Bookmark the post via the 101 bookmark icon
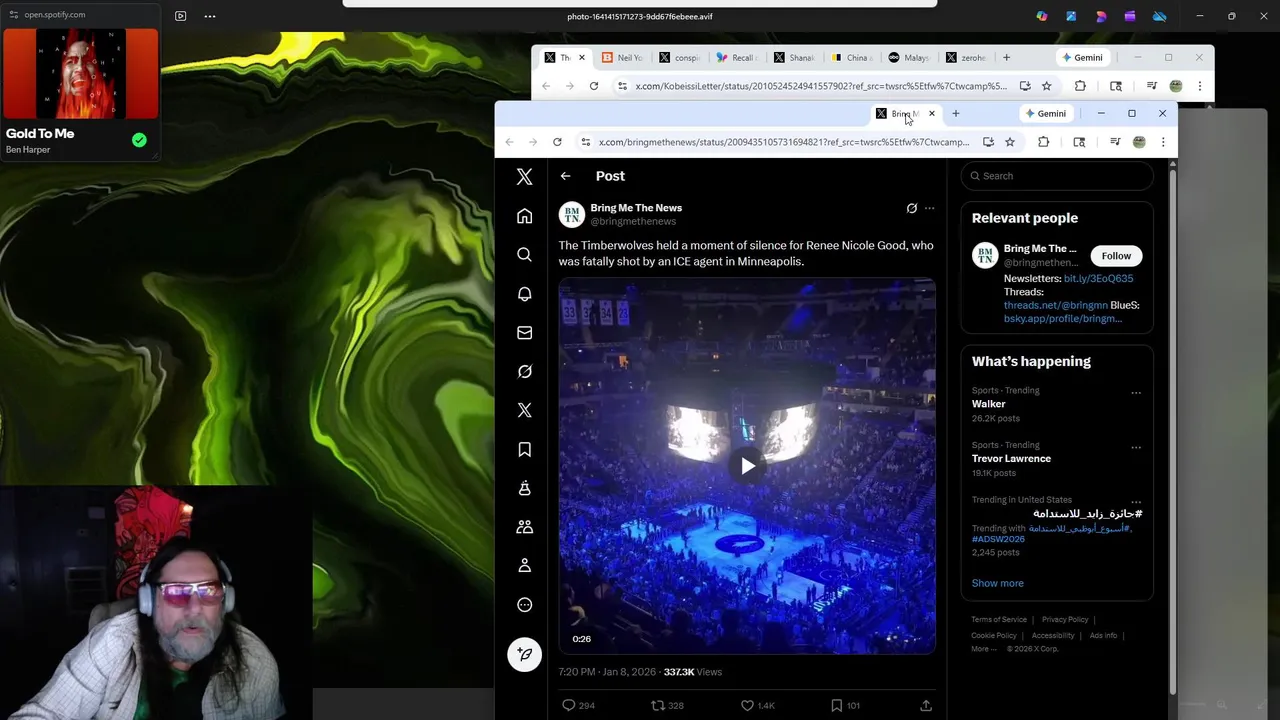 [x=836, y=705]
